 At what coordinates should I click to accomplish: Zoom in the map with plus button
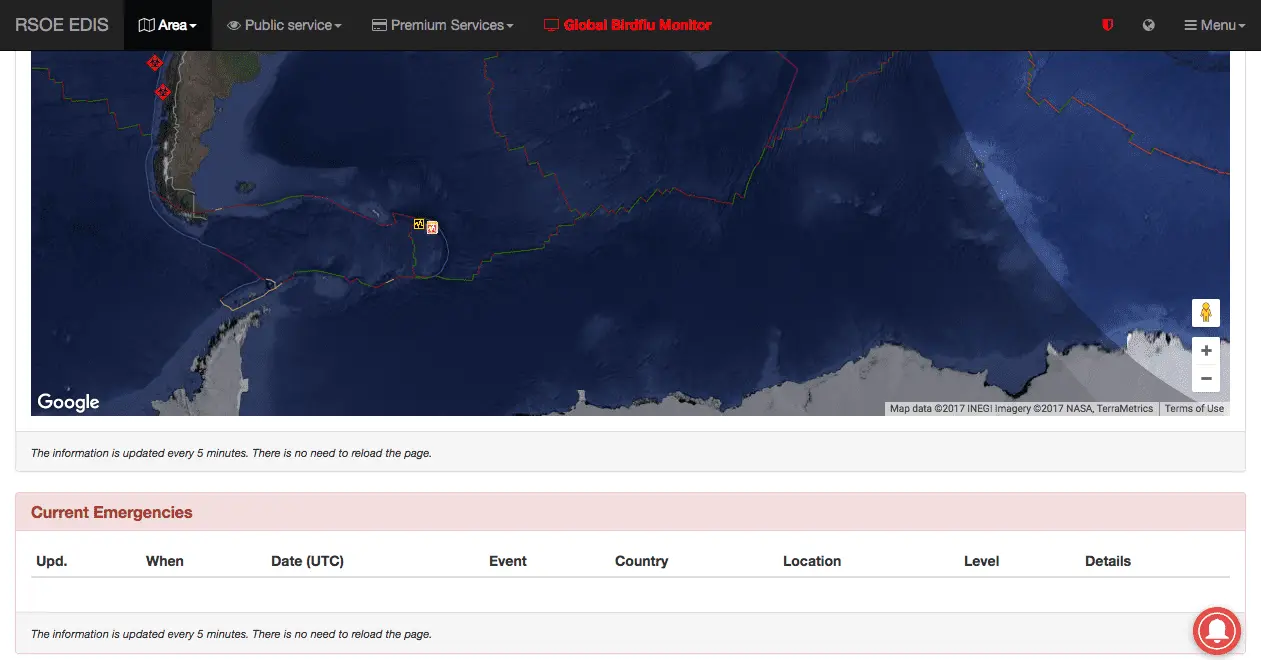[1206, 351]
